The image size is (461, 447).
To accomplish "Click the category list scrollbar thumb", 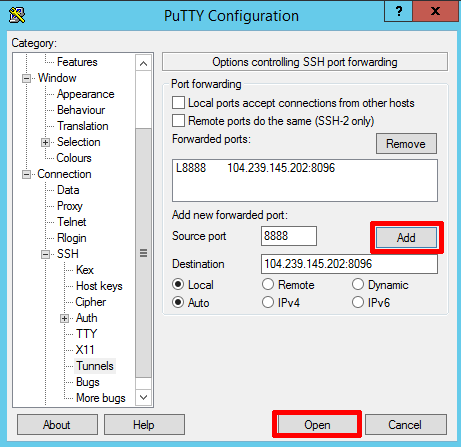I will [143, 253].
